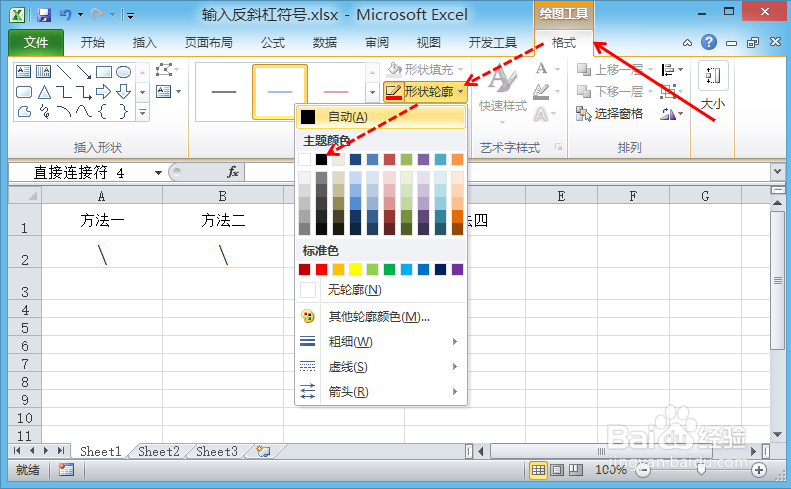Select the 格式 drawing tools tab
This screenshot has height=489, width=791.
point(563,43)
